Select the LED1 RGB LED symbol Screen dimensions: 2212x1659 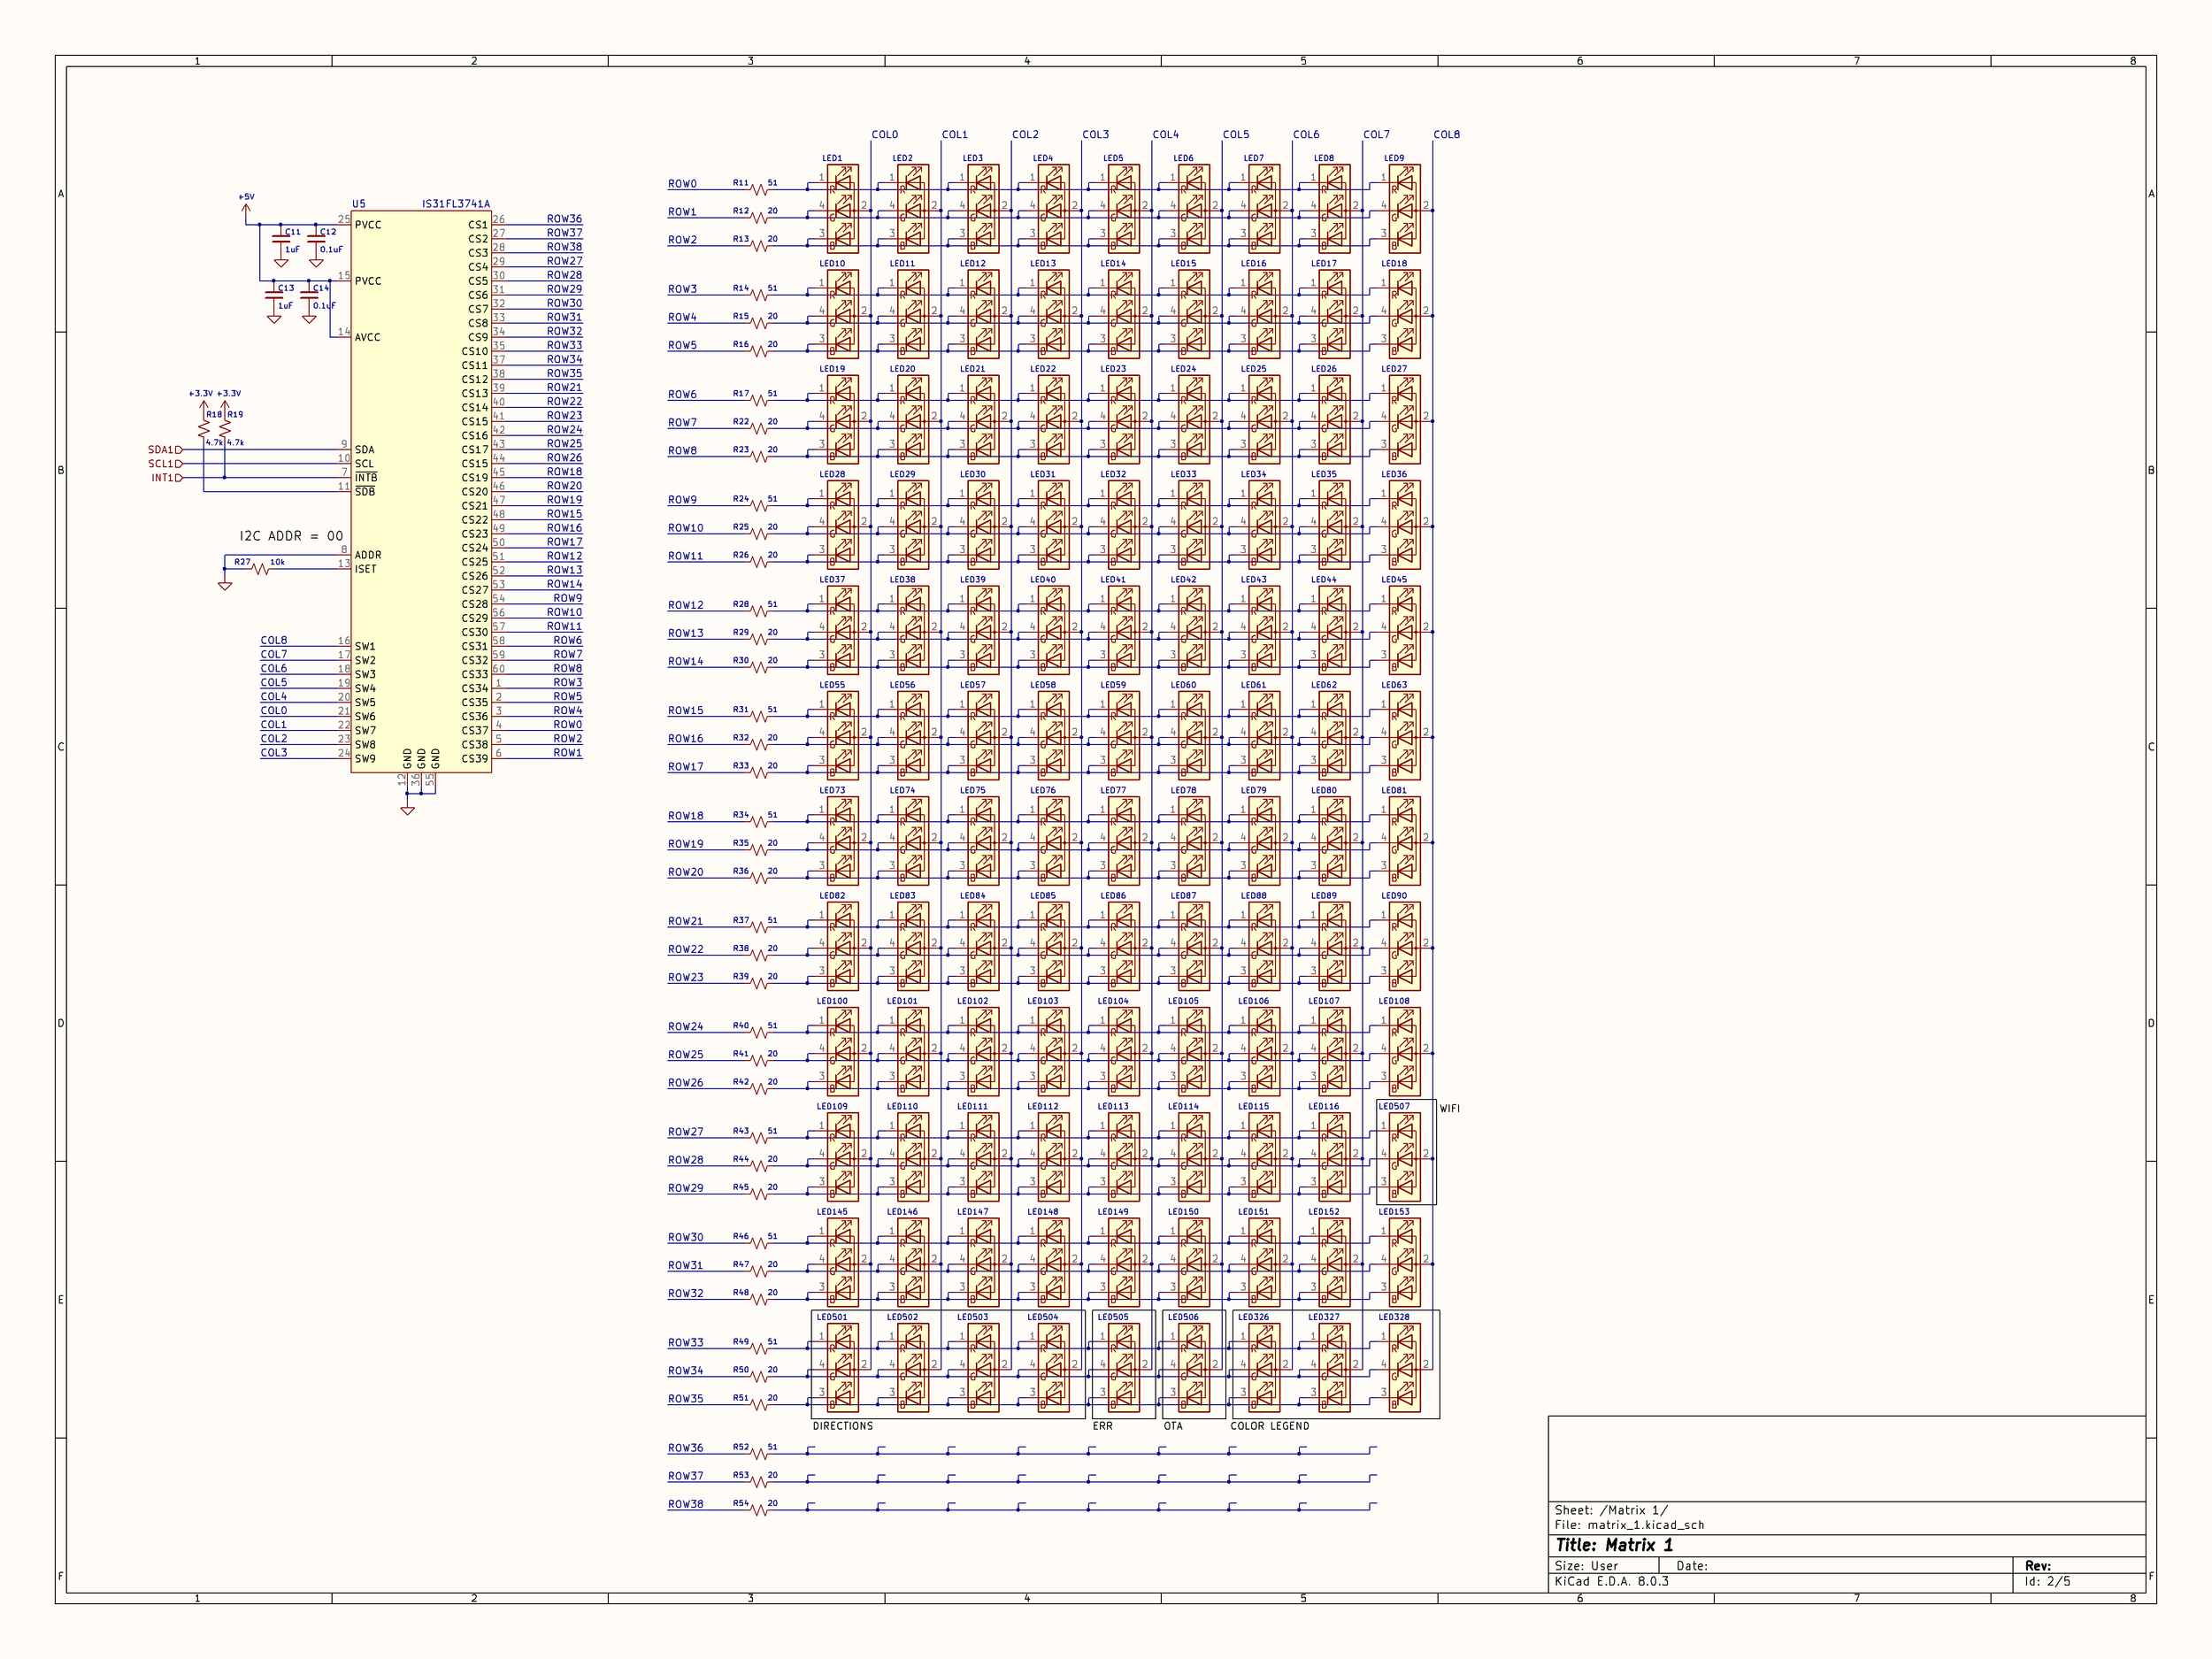pos(843,208)
